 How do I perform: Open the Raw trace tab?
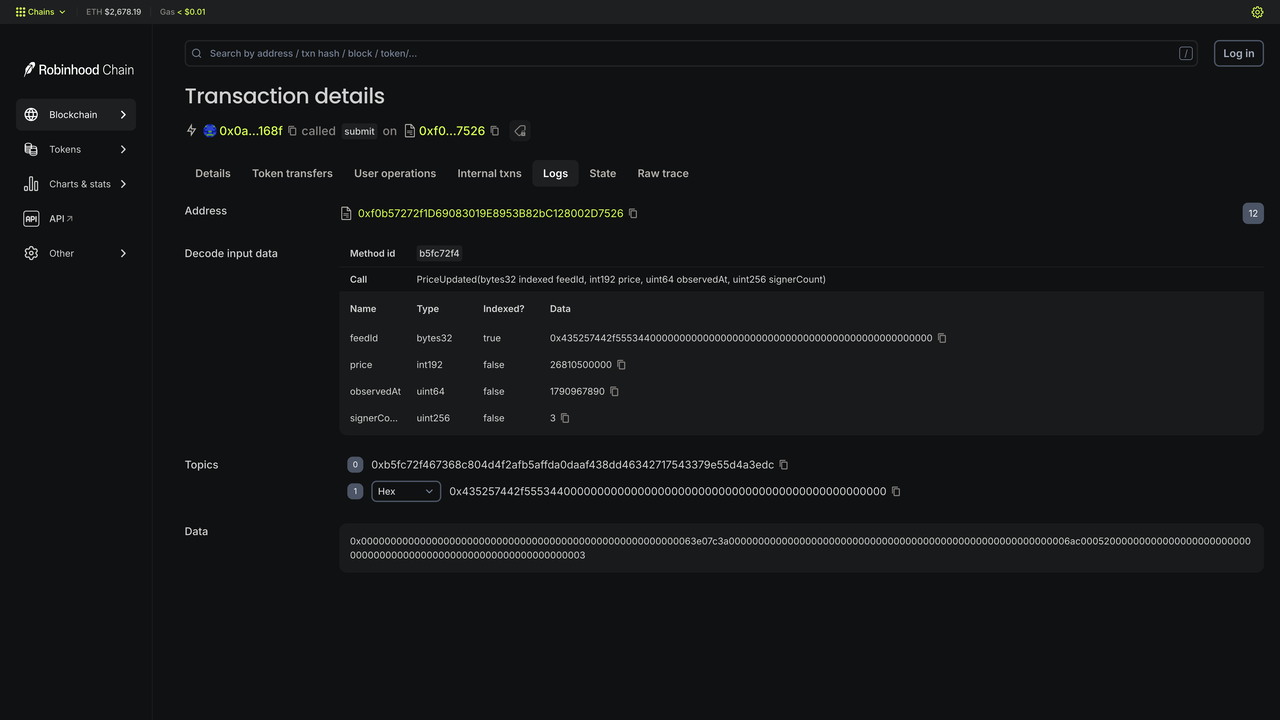point(663,173)
